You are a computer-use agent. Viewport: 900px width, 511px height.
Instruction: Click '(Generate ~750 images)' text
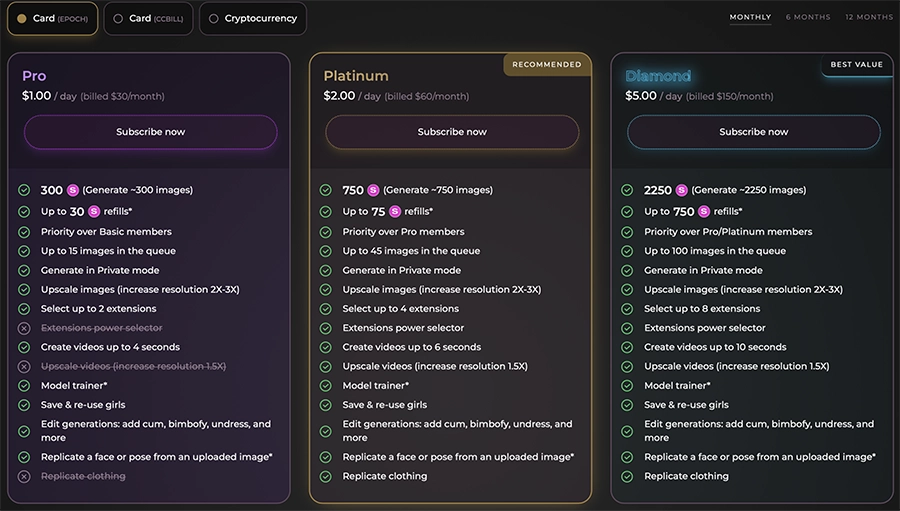438,190
